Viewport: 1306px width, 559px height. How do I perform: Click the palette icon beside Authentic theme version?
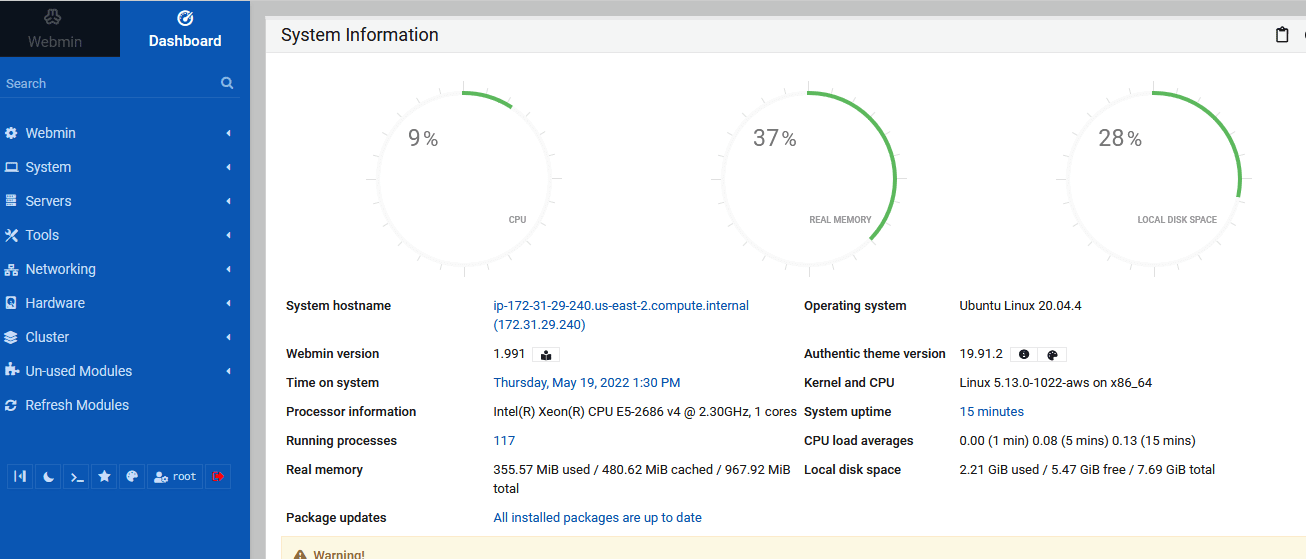coord(1052,355)
